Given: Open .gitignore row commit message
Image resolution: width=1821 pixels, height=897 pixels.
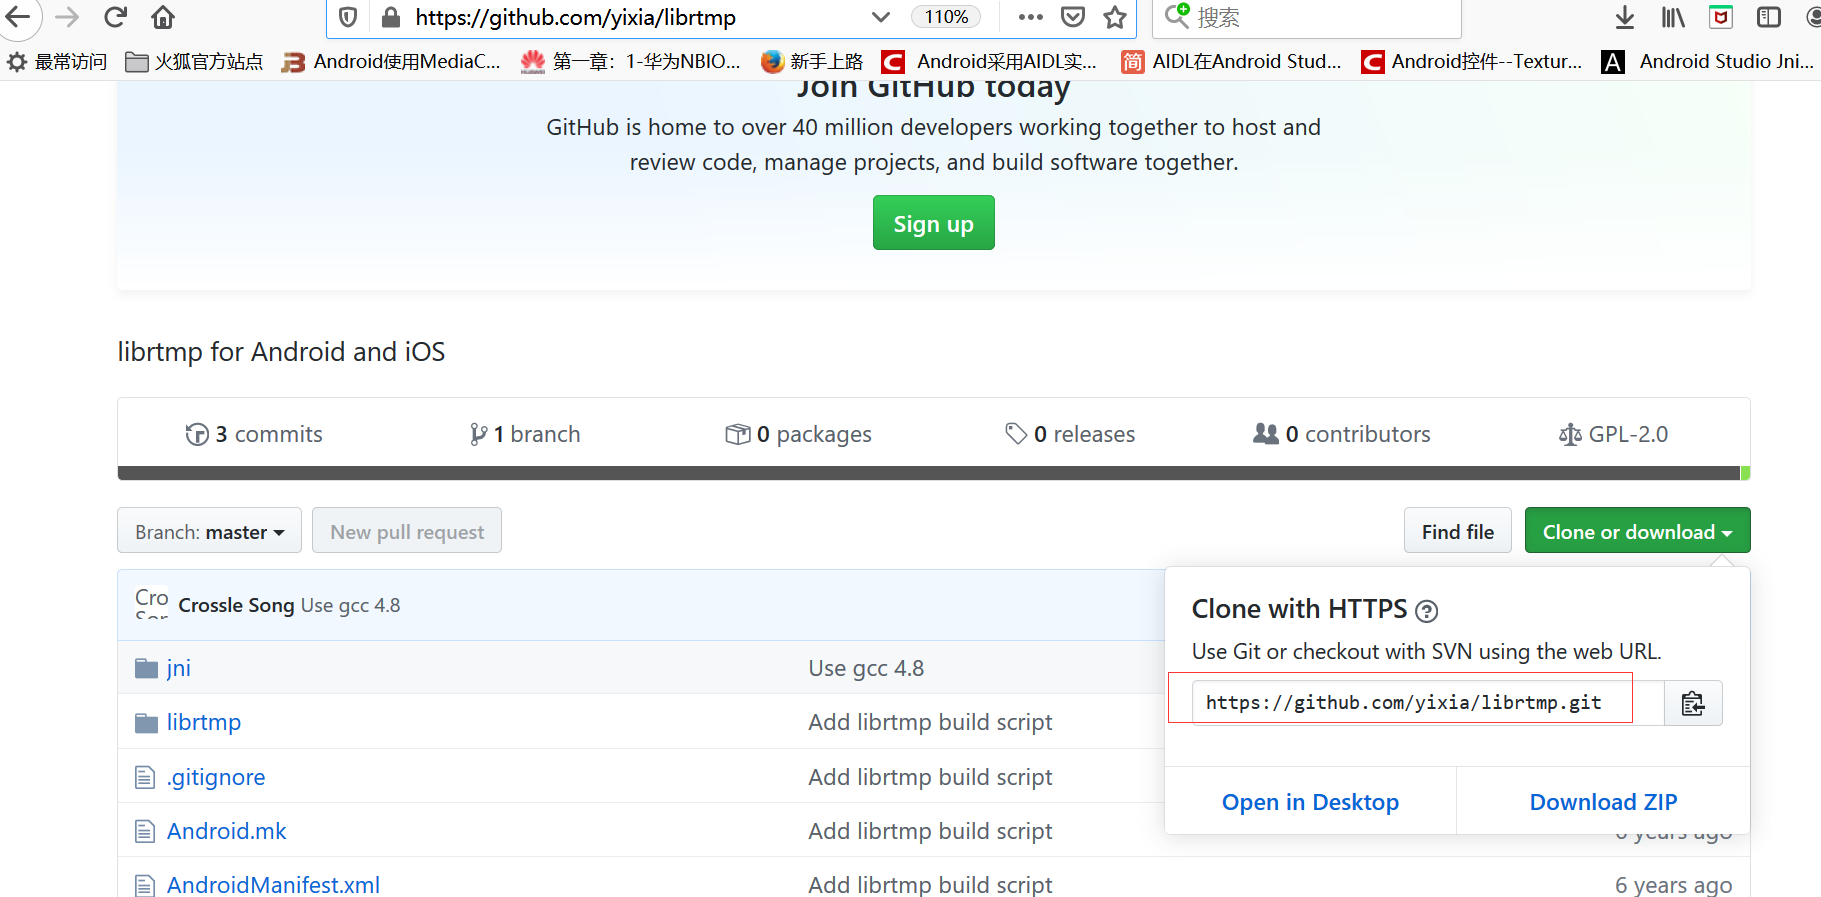Looking at the screenshot, I should coord(930,777).
